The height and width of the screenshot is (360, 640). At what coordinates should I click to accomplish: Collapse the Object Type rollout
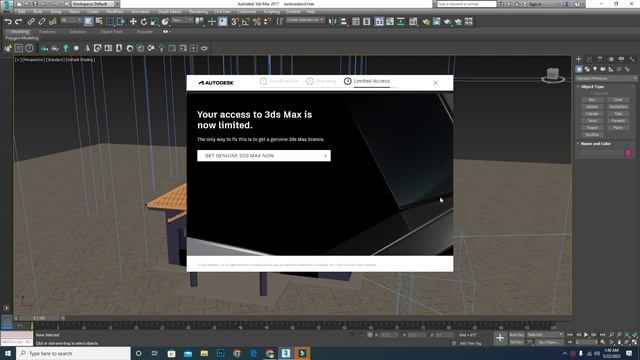coord(592,87)
